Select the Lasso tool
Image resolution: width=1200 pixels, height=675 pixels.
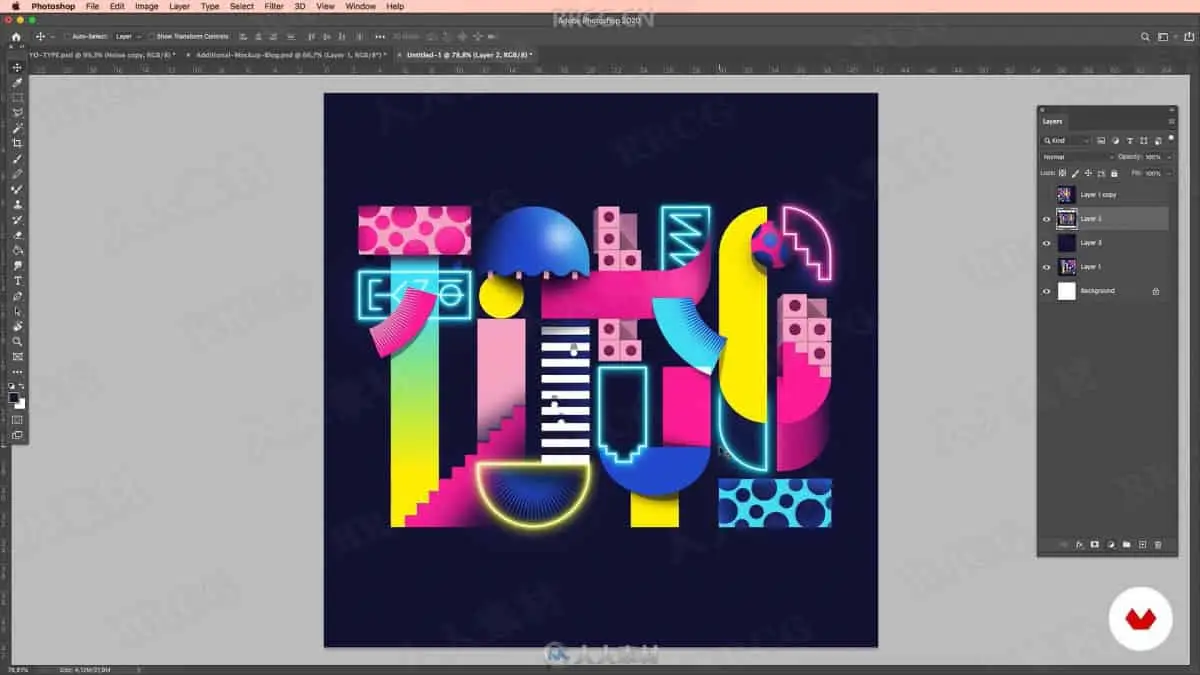coord(17,113)
